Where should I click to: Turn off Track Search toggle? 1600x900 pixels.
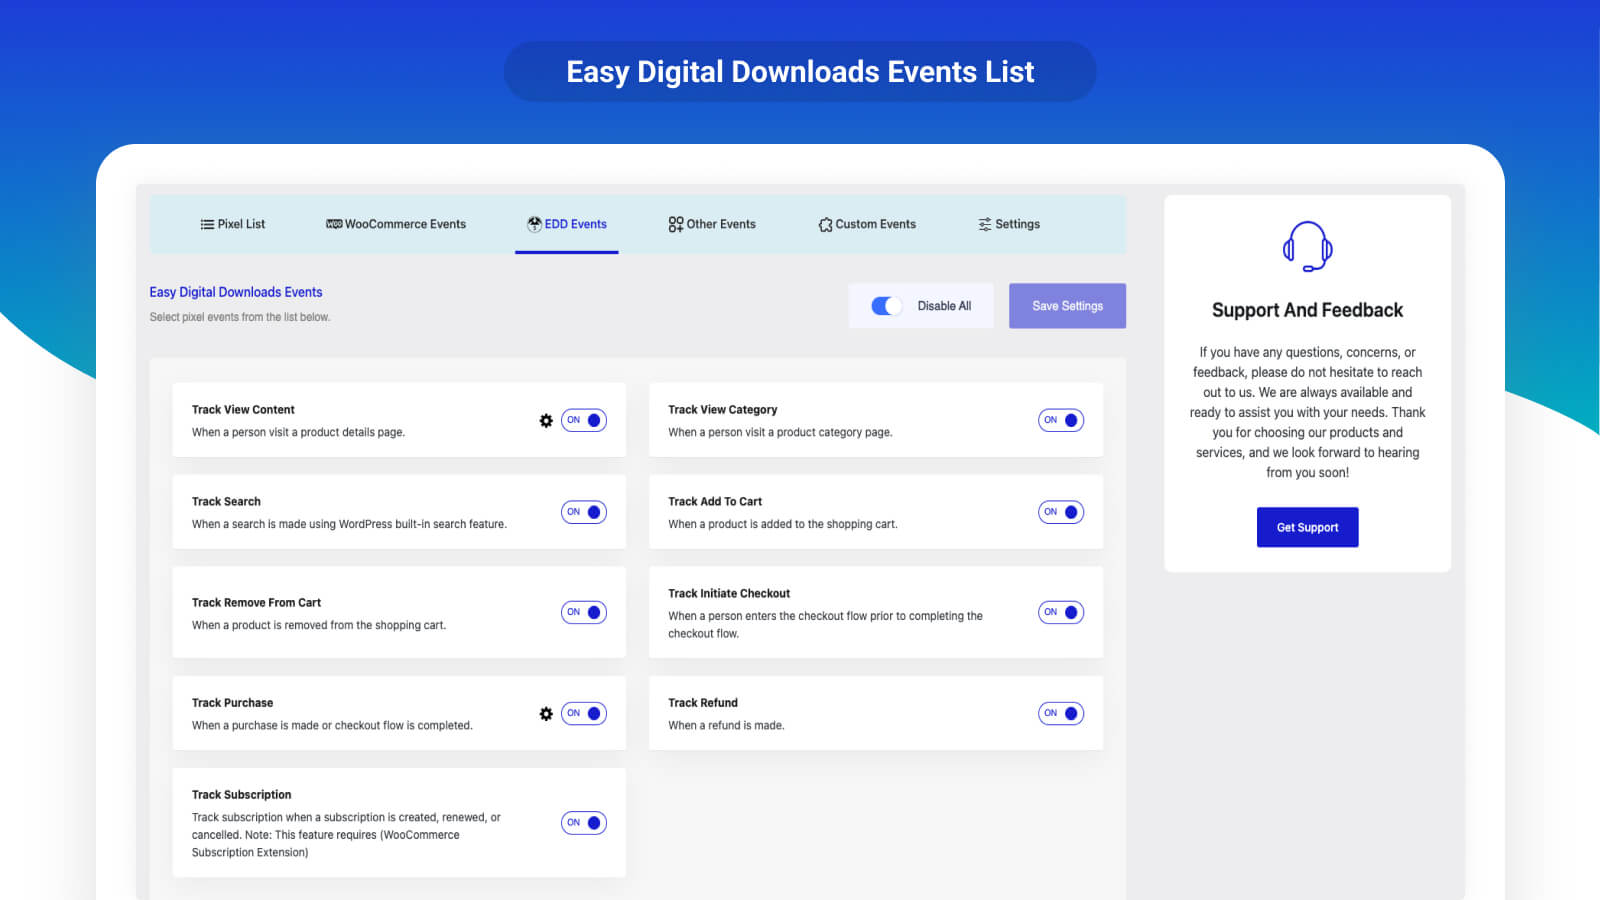584,512
